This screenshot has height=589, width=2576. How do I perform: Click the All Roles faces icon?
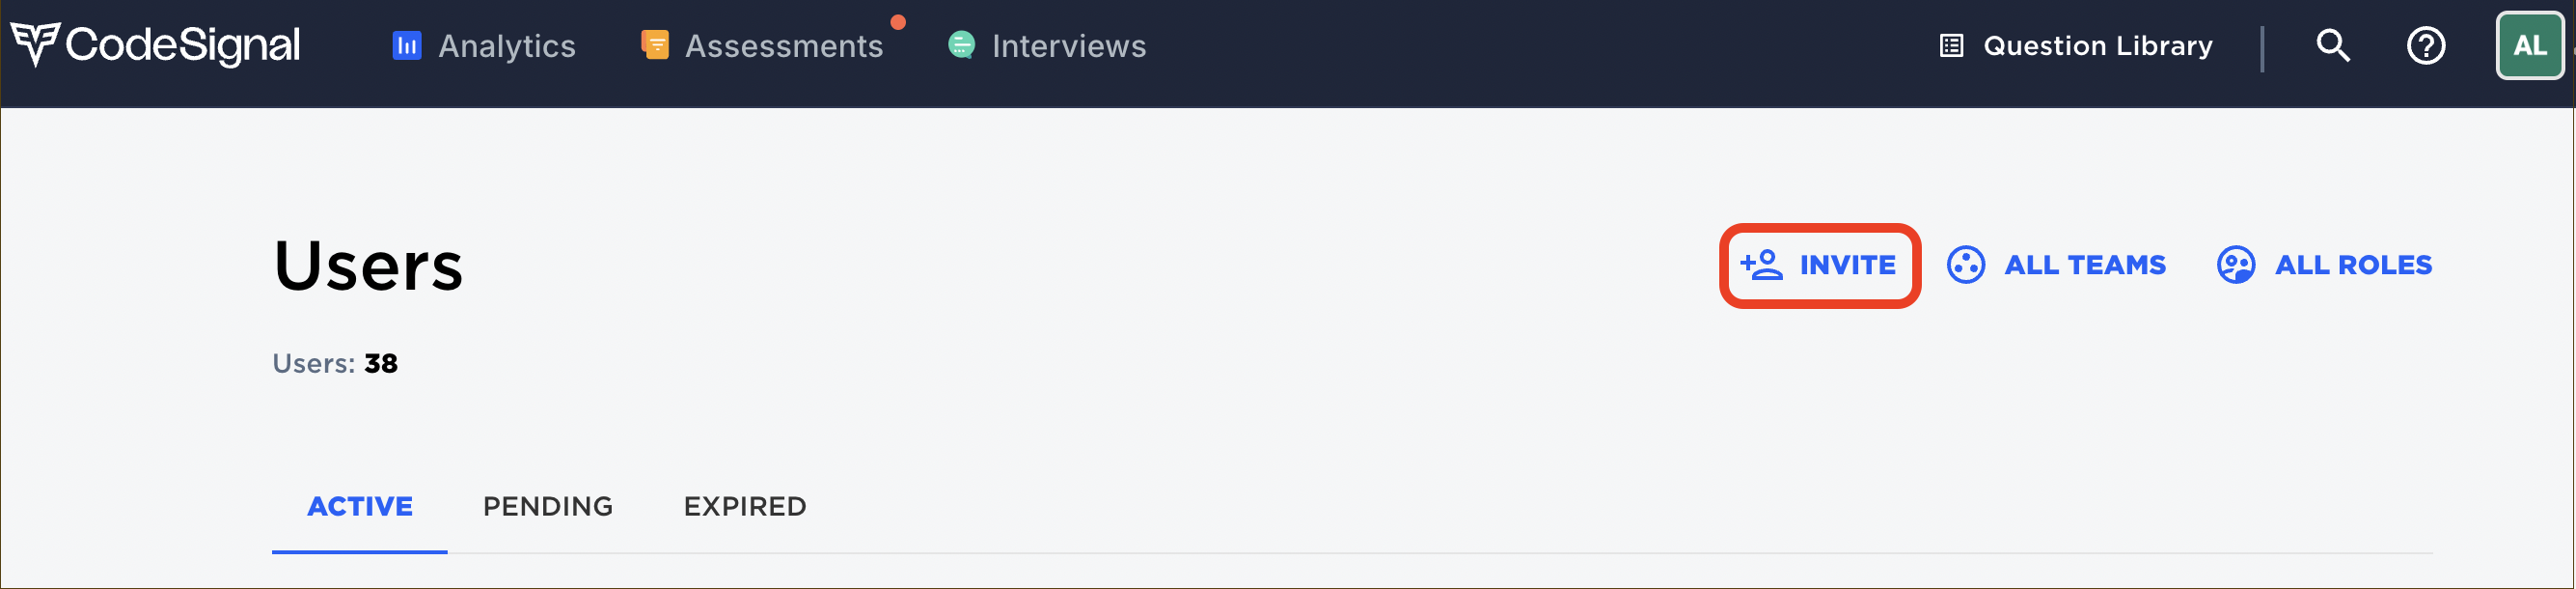click(x=2235, y=265)
